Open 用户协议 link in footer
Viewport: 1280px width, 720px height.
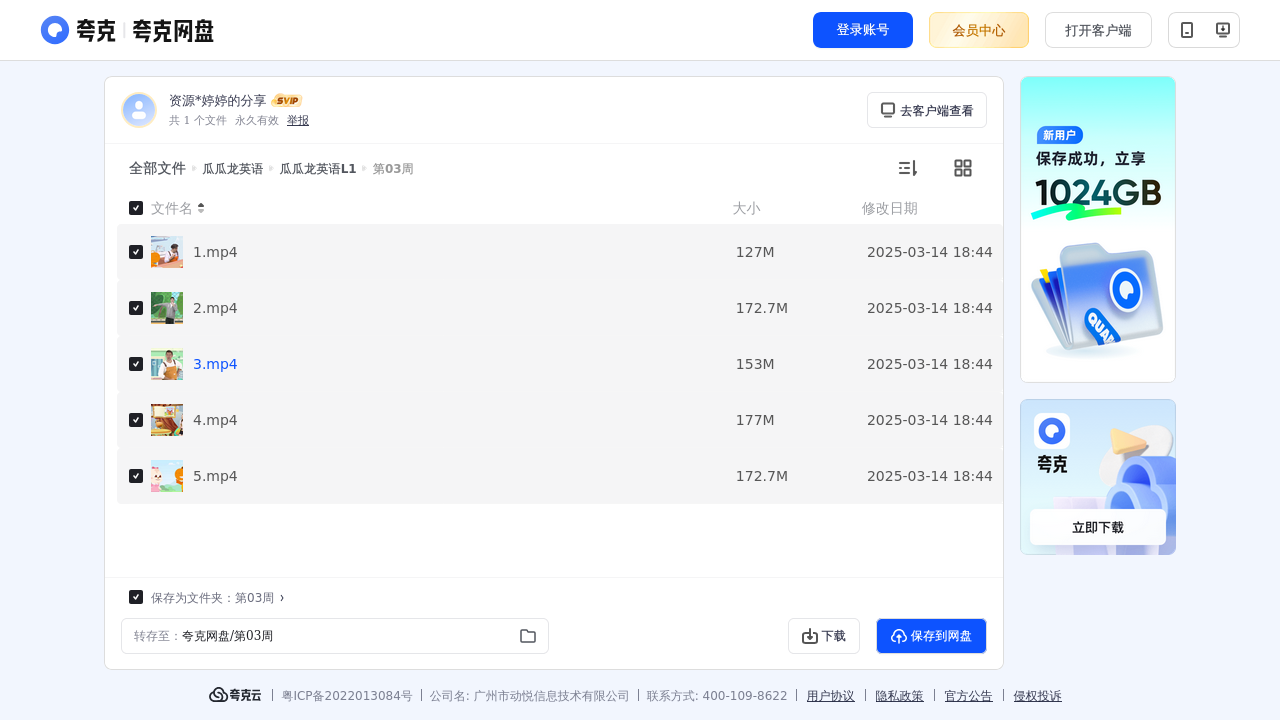(x=831, y=695)
